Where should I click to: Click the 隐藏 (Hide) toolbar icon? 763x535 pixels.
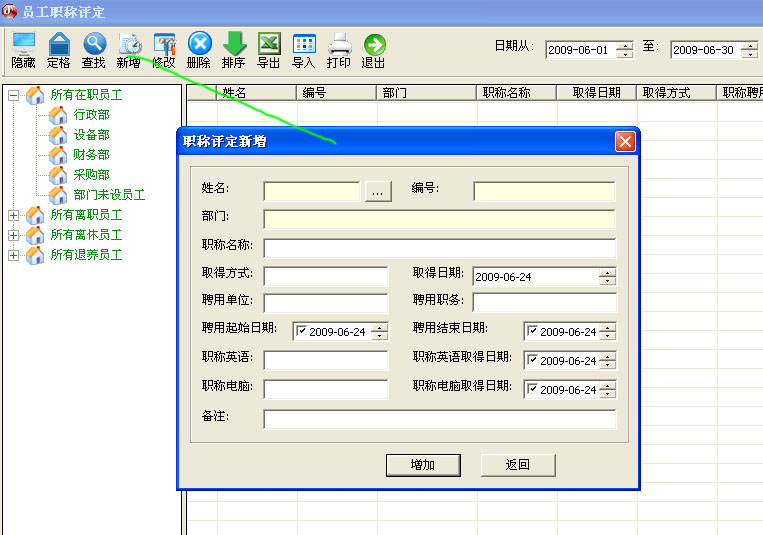pos(23,50)
